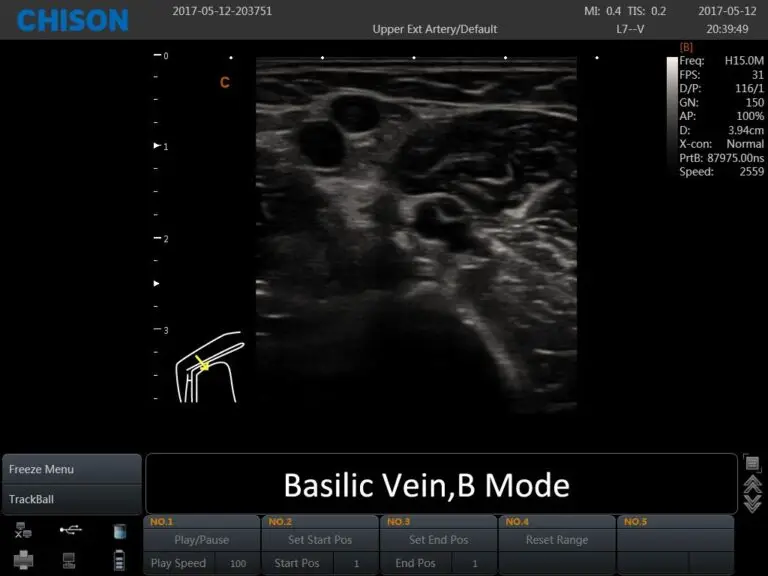The width and height of the screenshot is (768, 576).
Task: Click the Play Speed value 100
Action: pyautogui.click(x=238, y=563)
